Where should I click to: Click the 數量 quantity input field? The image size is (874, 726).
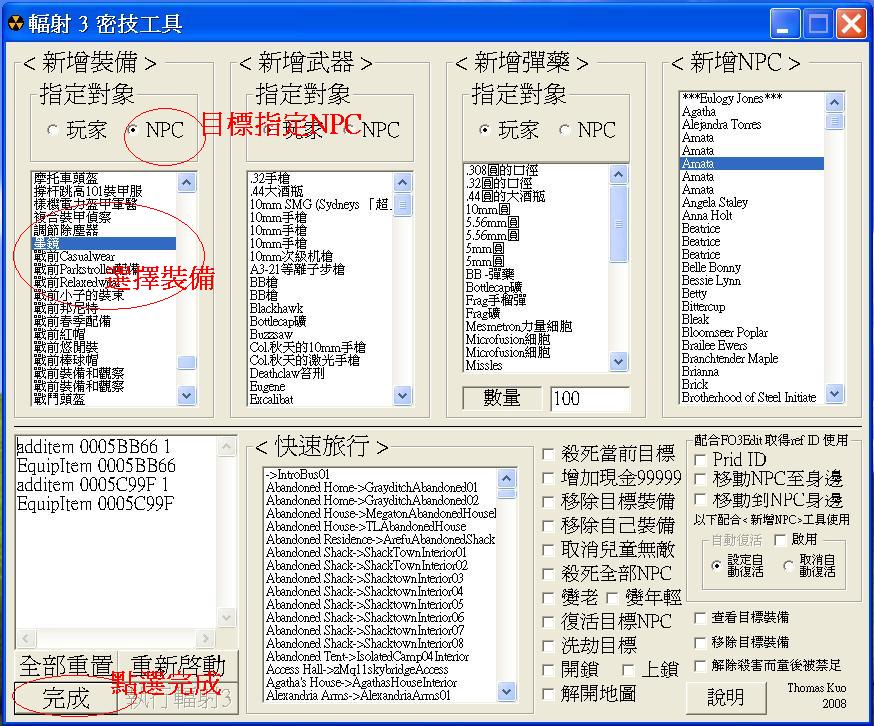589,399
